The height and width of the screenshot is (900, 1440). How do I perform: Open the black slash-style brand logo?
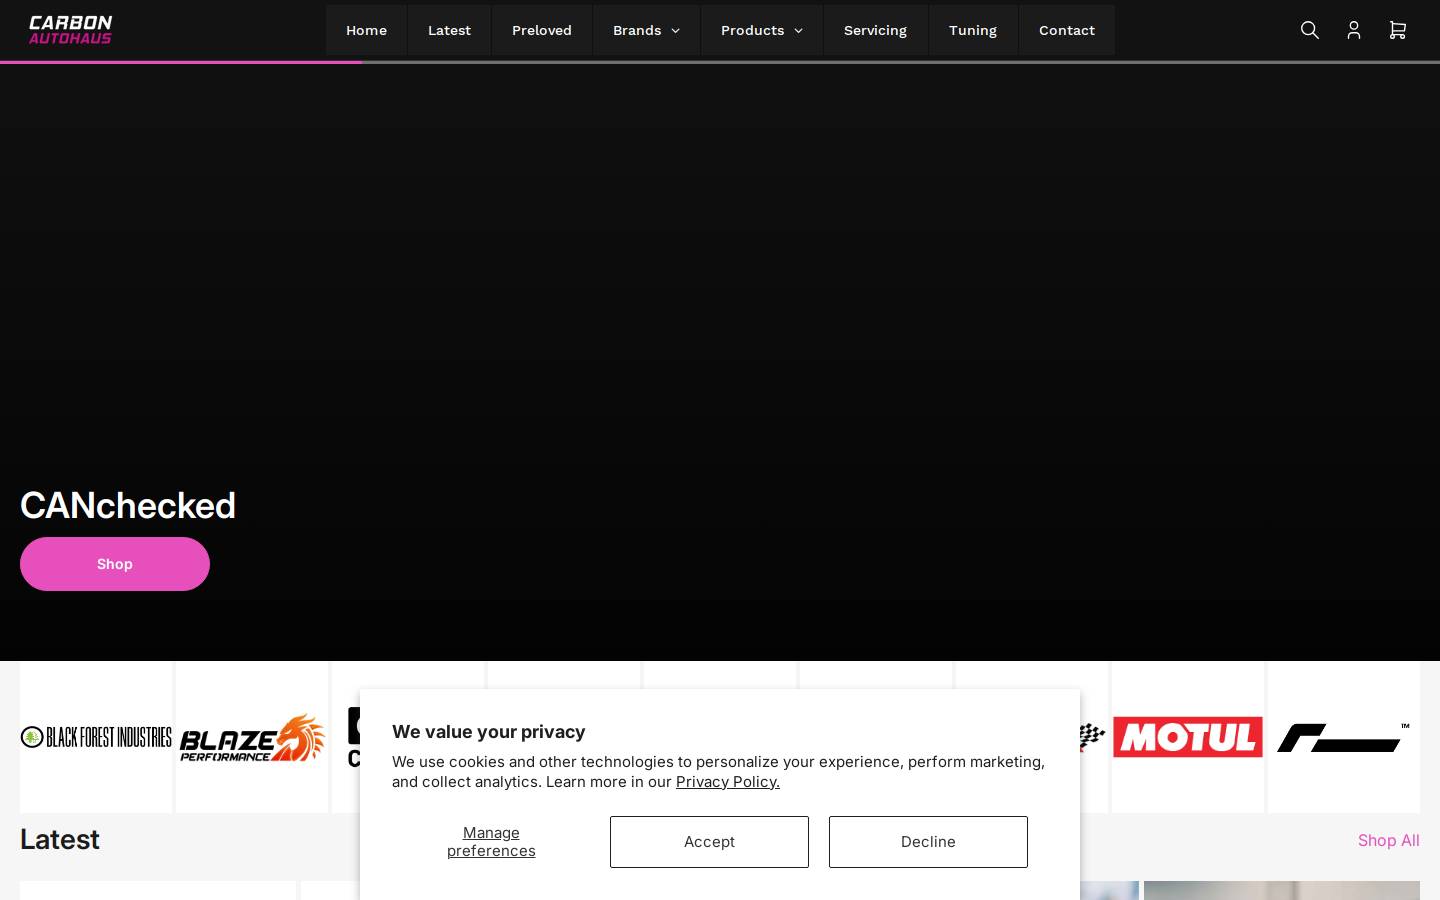[1344, 737]
